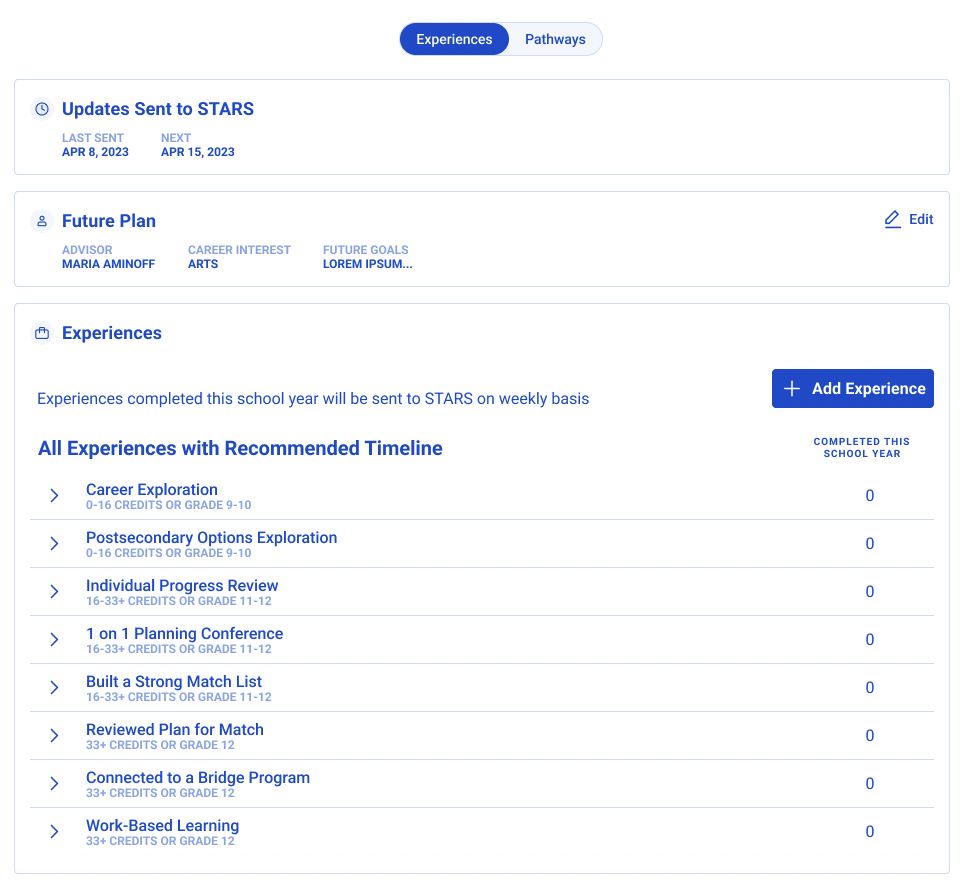The width and height of the screenshot is (964, 894).
Task: Expand Postsecondary Options Exploration chevron
Action: tap(55, 544)
